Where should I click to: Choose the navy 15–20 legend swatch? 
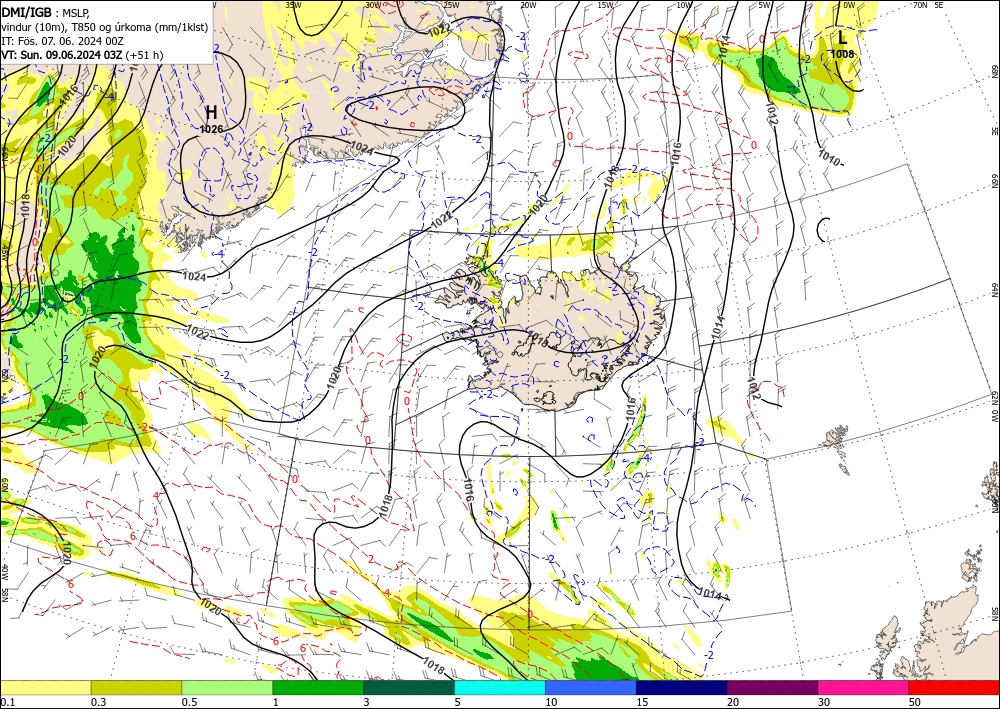click(682, 687)
